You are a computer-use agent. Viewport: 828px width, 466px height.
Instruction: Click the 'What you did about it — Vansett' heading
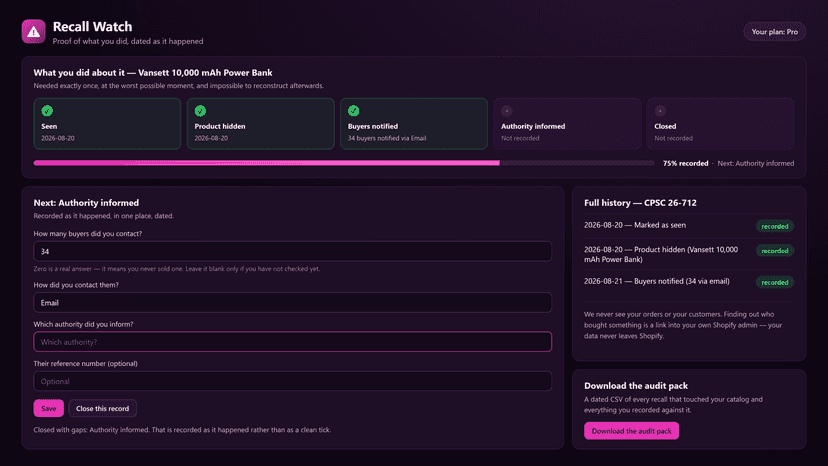click(153, 73)
